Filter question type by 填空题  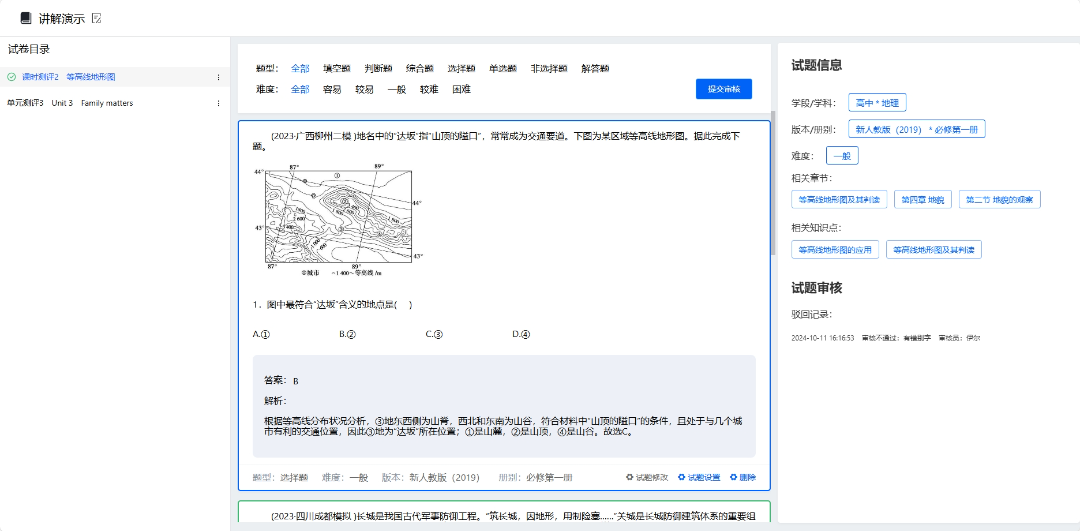pos(337,68)
